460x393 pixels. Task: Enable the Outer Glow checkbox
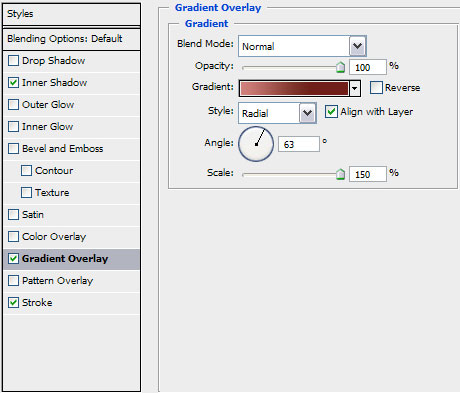[13, 105]
